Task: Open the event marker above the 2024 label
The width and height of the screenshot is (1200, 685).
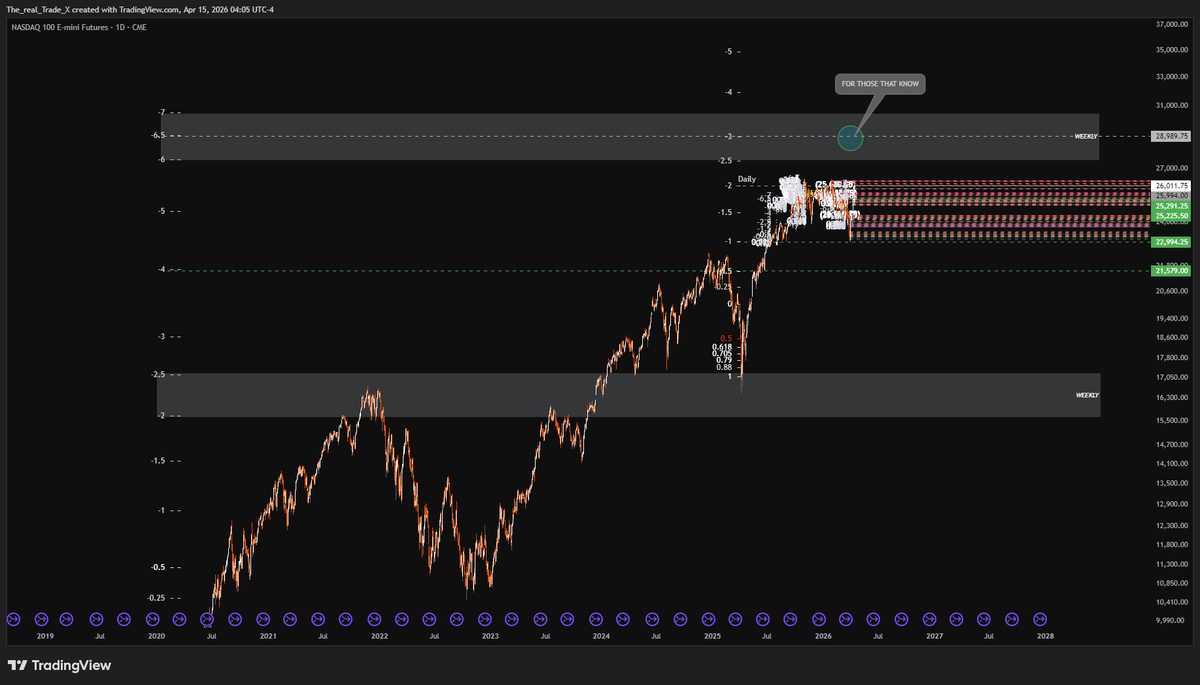Action: [596, 619]
